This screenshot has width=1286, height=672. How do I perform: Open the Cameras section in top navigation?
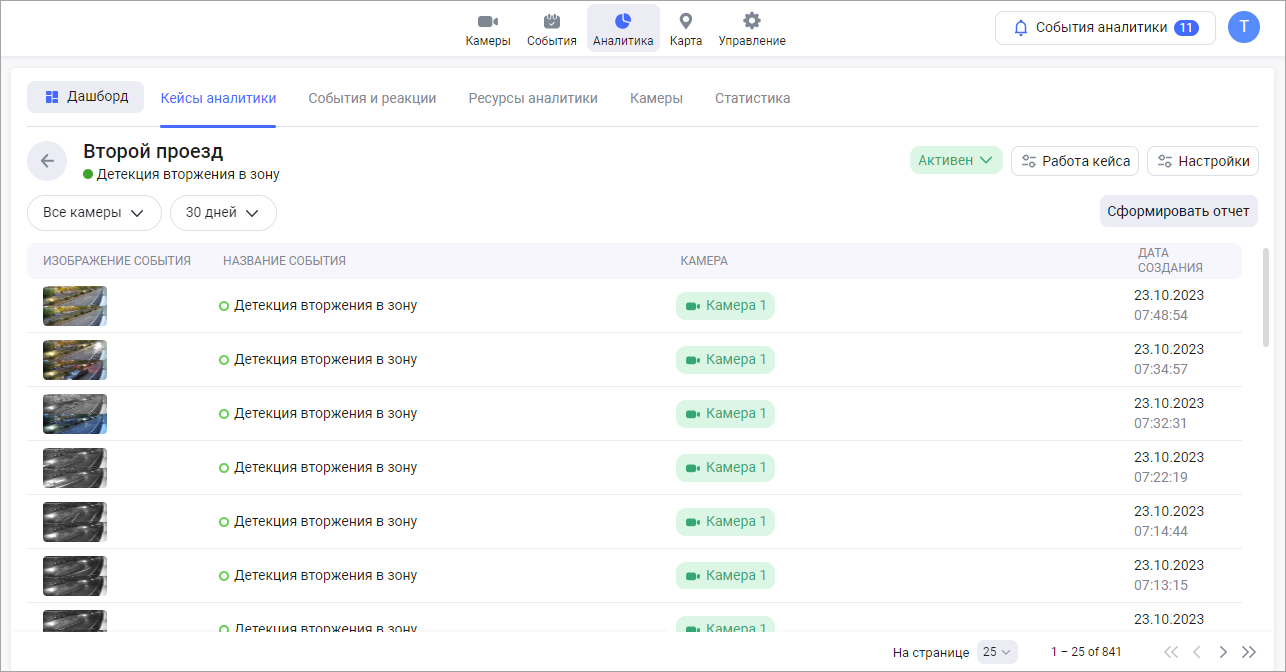click(488, 29)
